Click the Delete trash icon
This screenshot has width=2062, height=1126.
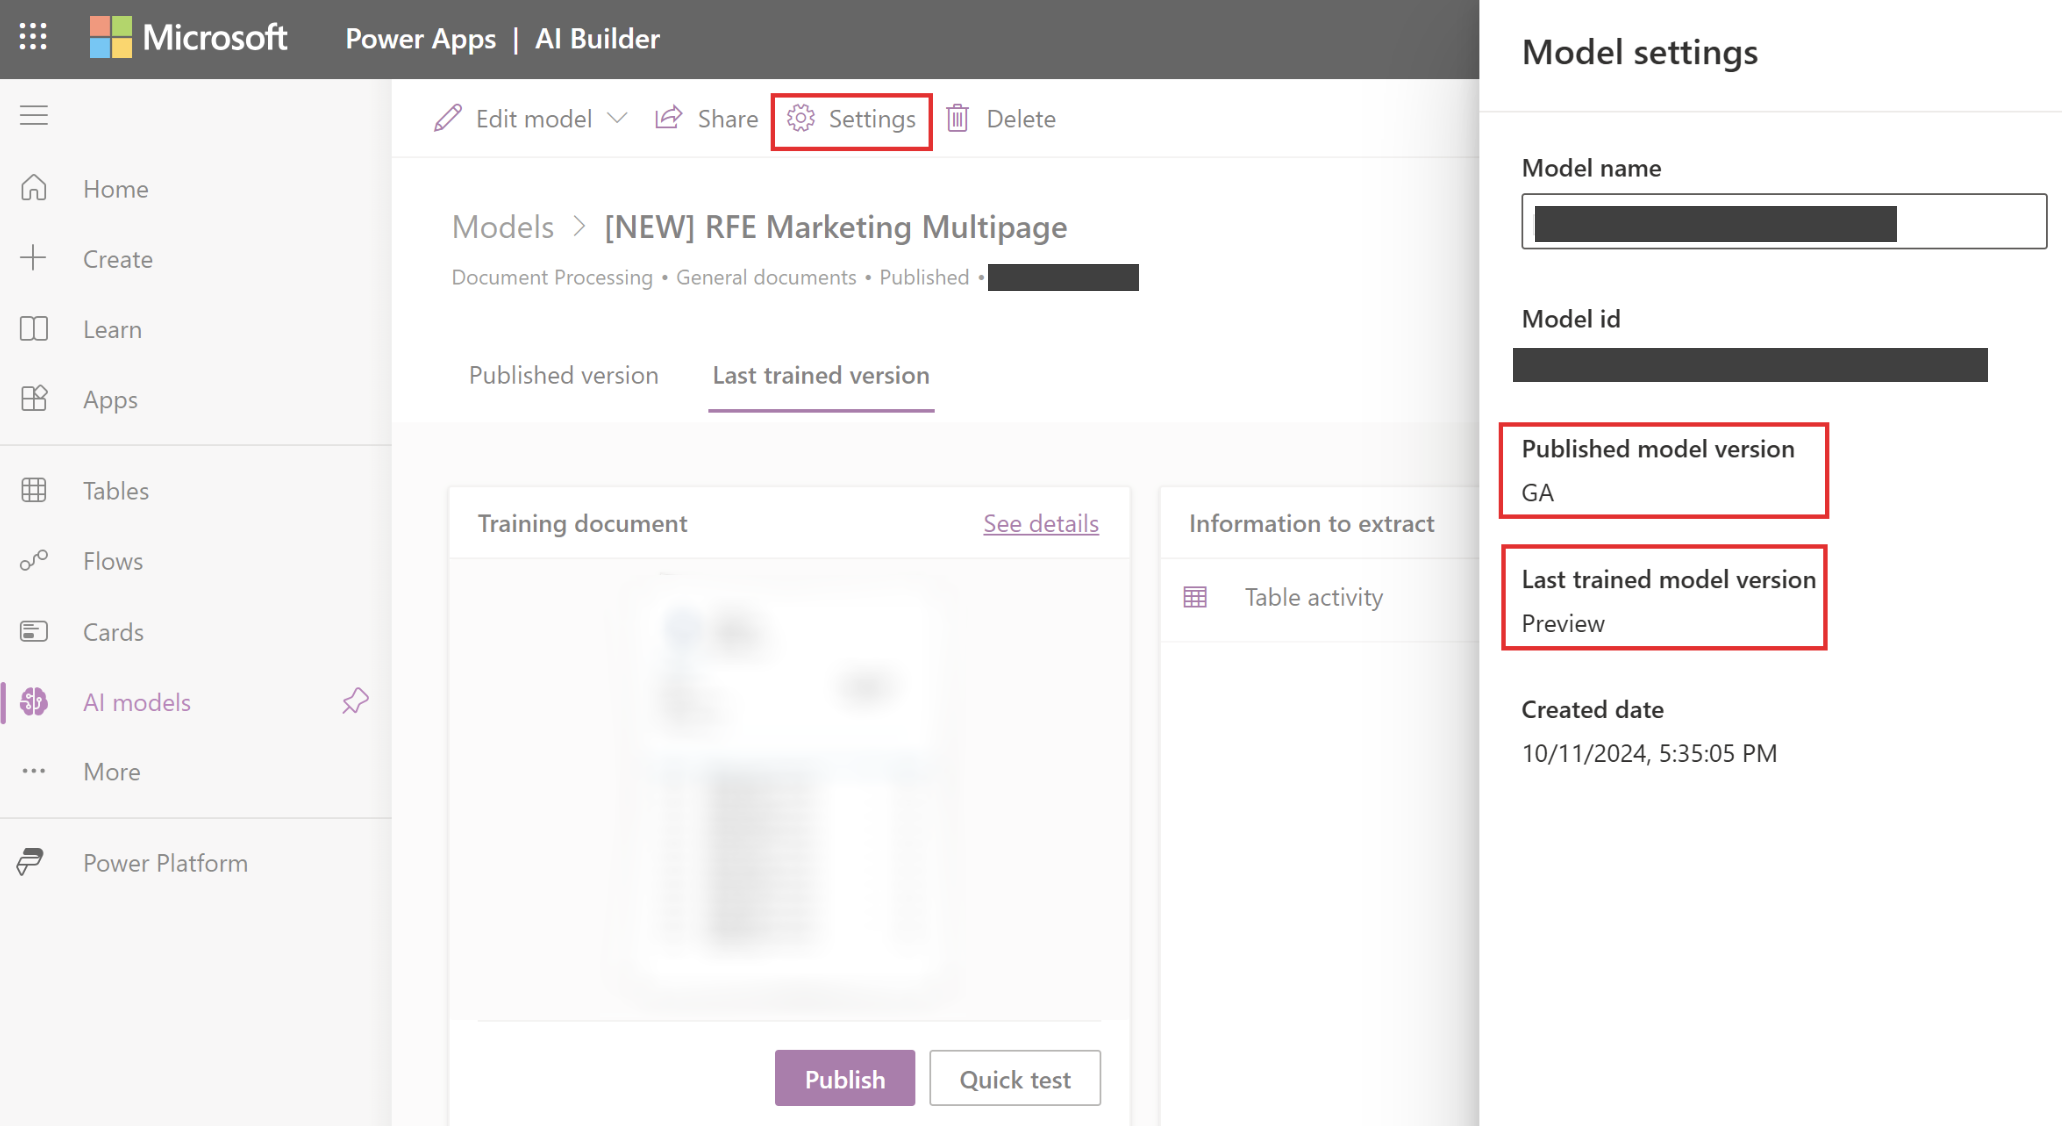coord(961,118)
